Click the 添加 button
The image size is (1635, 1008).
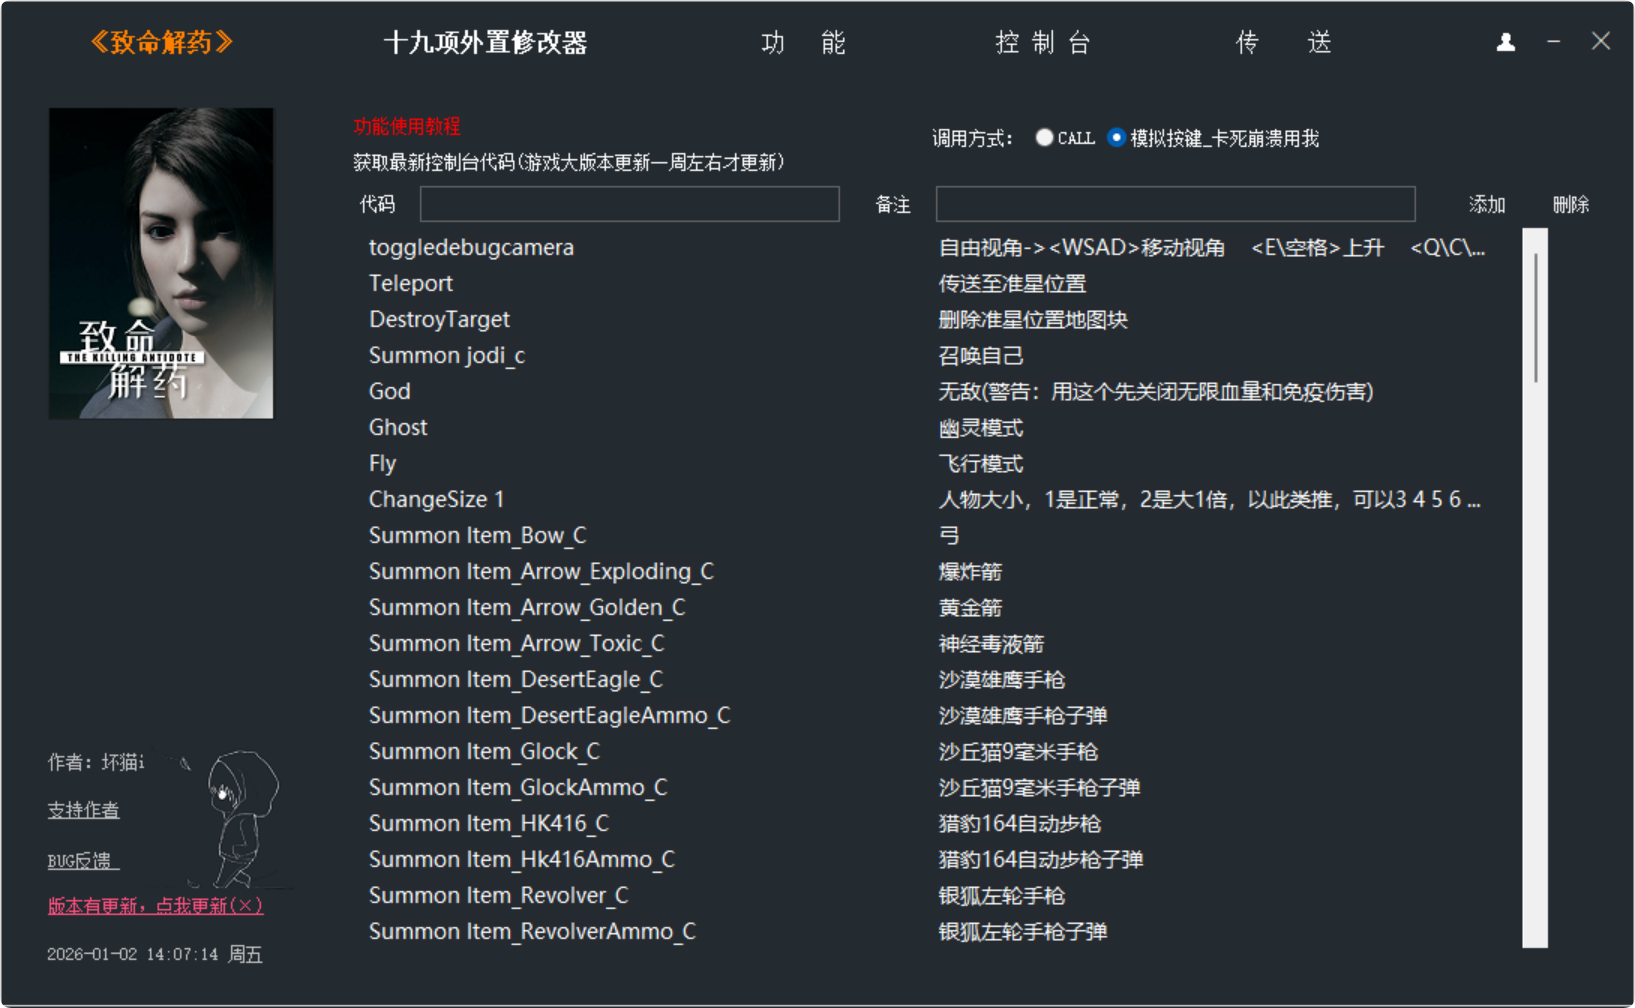click(1486, 205)
